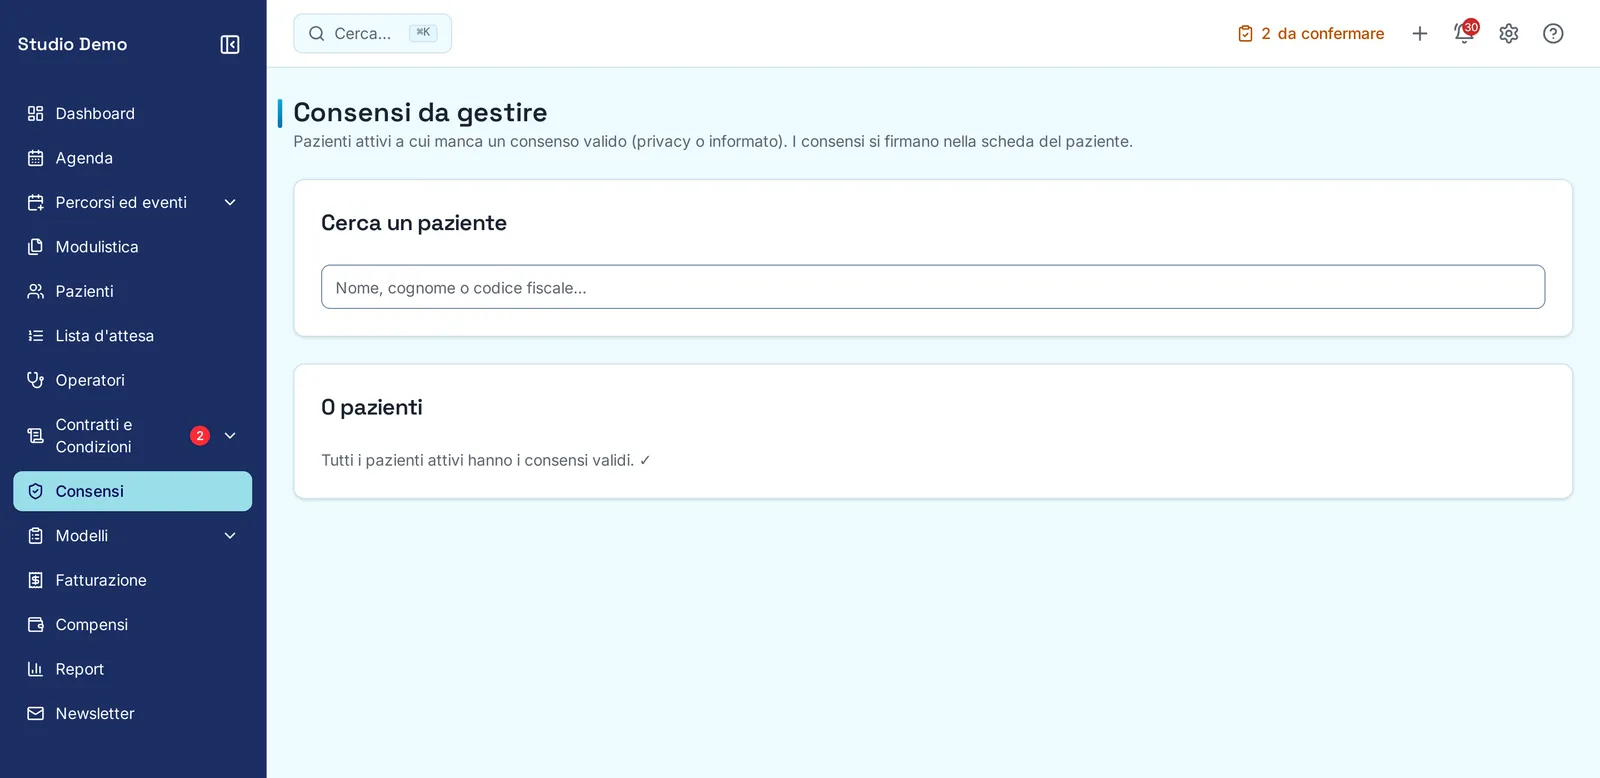Screen dimensions: 1600x778
Task: Select Lista d'attesa in the sidebar
Action: point(132,336)
